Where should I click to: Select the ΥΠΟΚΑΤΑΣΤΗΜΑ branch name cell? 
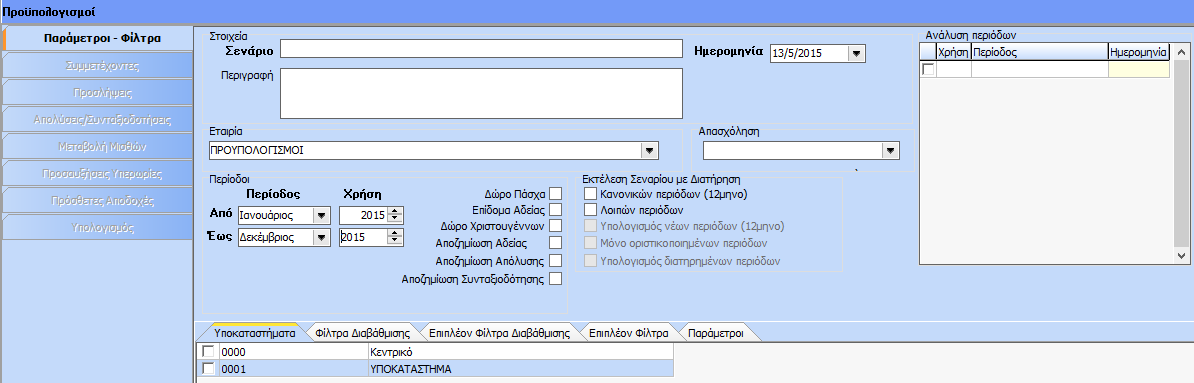pos(521,369)
